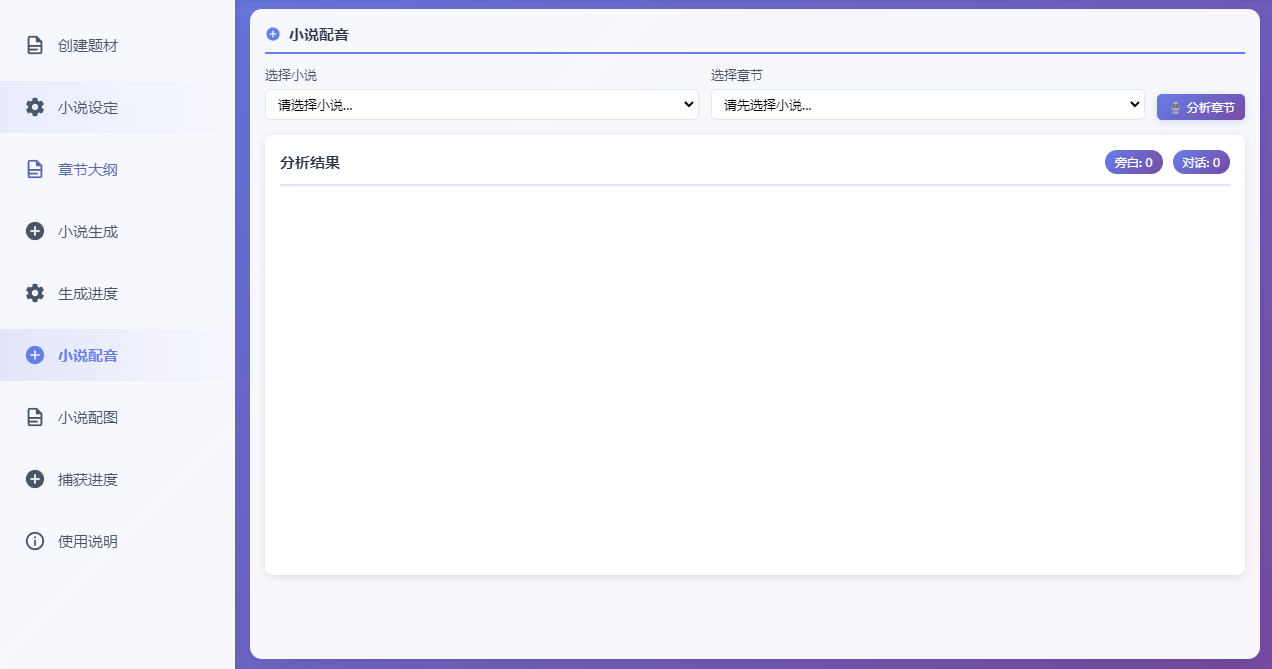Viewport: 1272px width, 669px height.
Task: Click the document icon beside 章节大纲
Action: click(x=35, y=169)
